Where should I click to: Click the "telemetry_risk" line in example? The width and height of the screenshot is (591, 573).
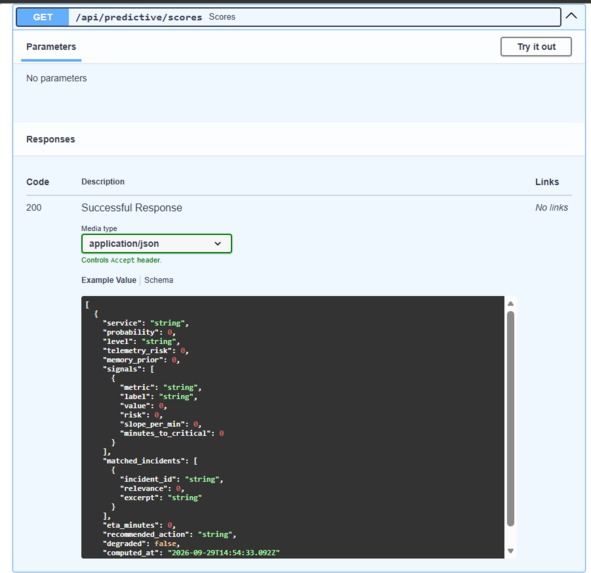click(x=146, y=351)
